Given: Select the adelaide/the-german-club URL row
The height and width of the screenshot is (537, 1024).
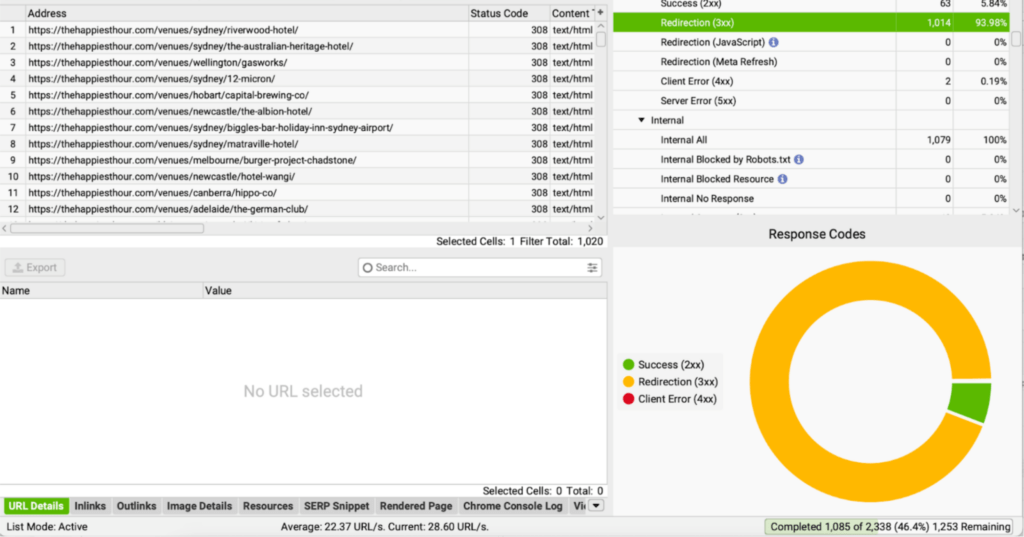Looking at the screenshot, I should [299, 210].
